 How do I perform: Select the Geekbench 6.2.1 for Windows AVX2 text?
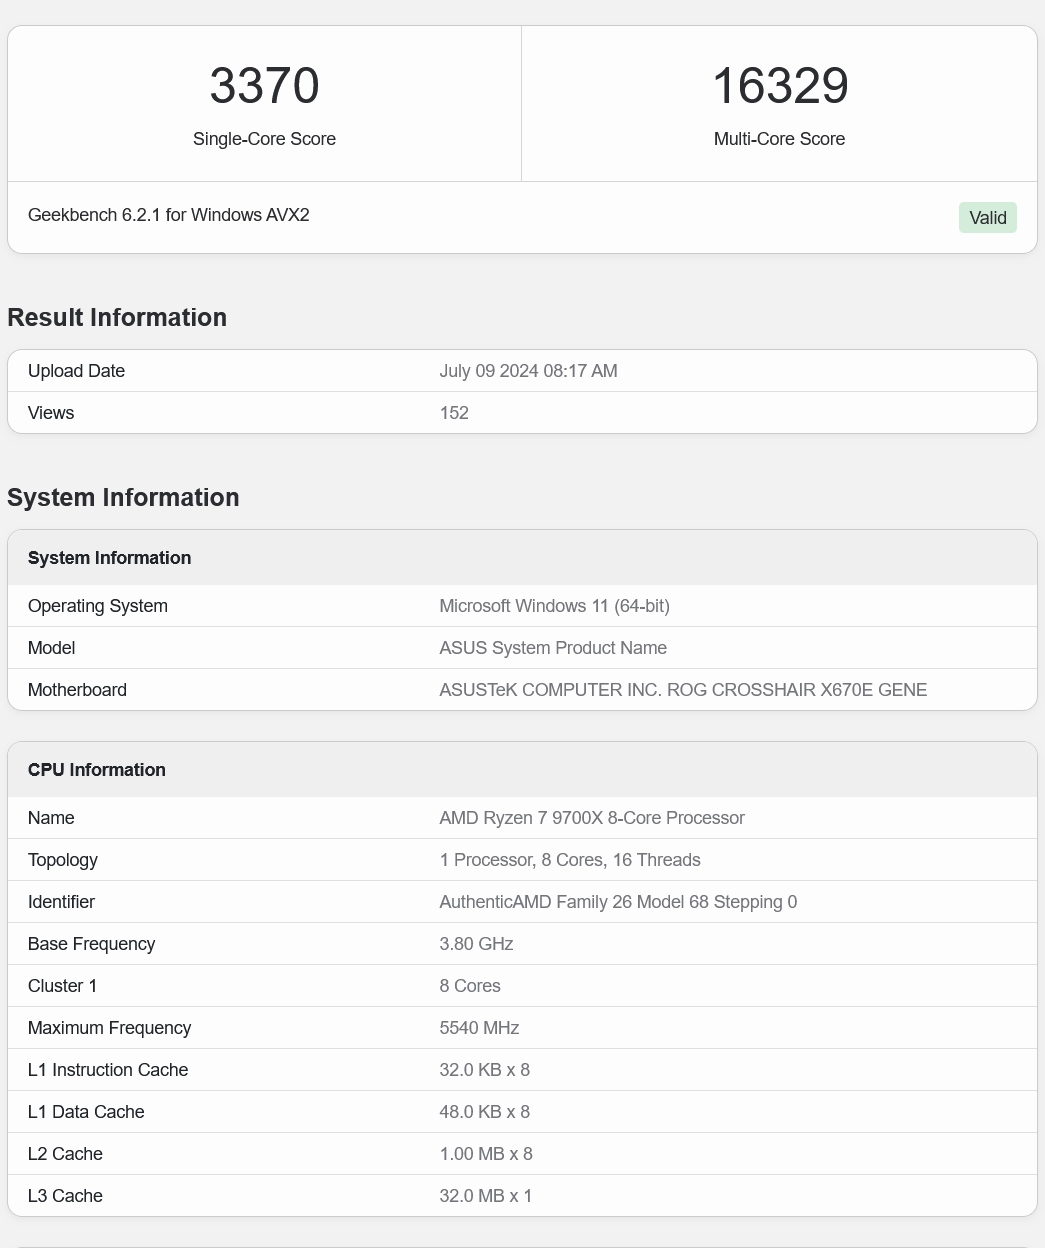pyautogui.click(x=168, y=215)
